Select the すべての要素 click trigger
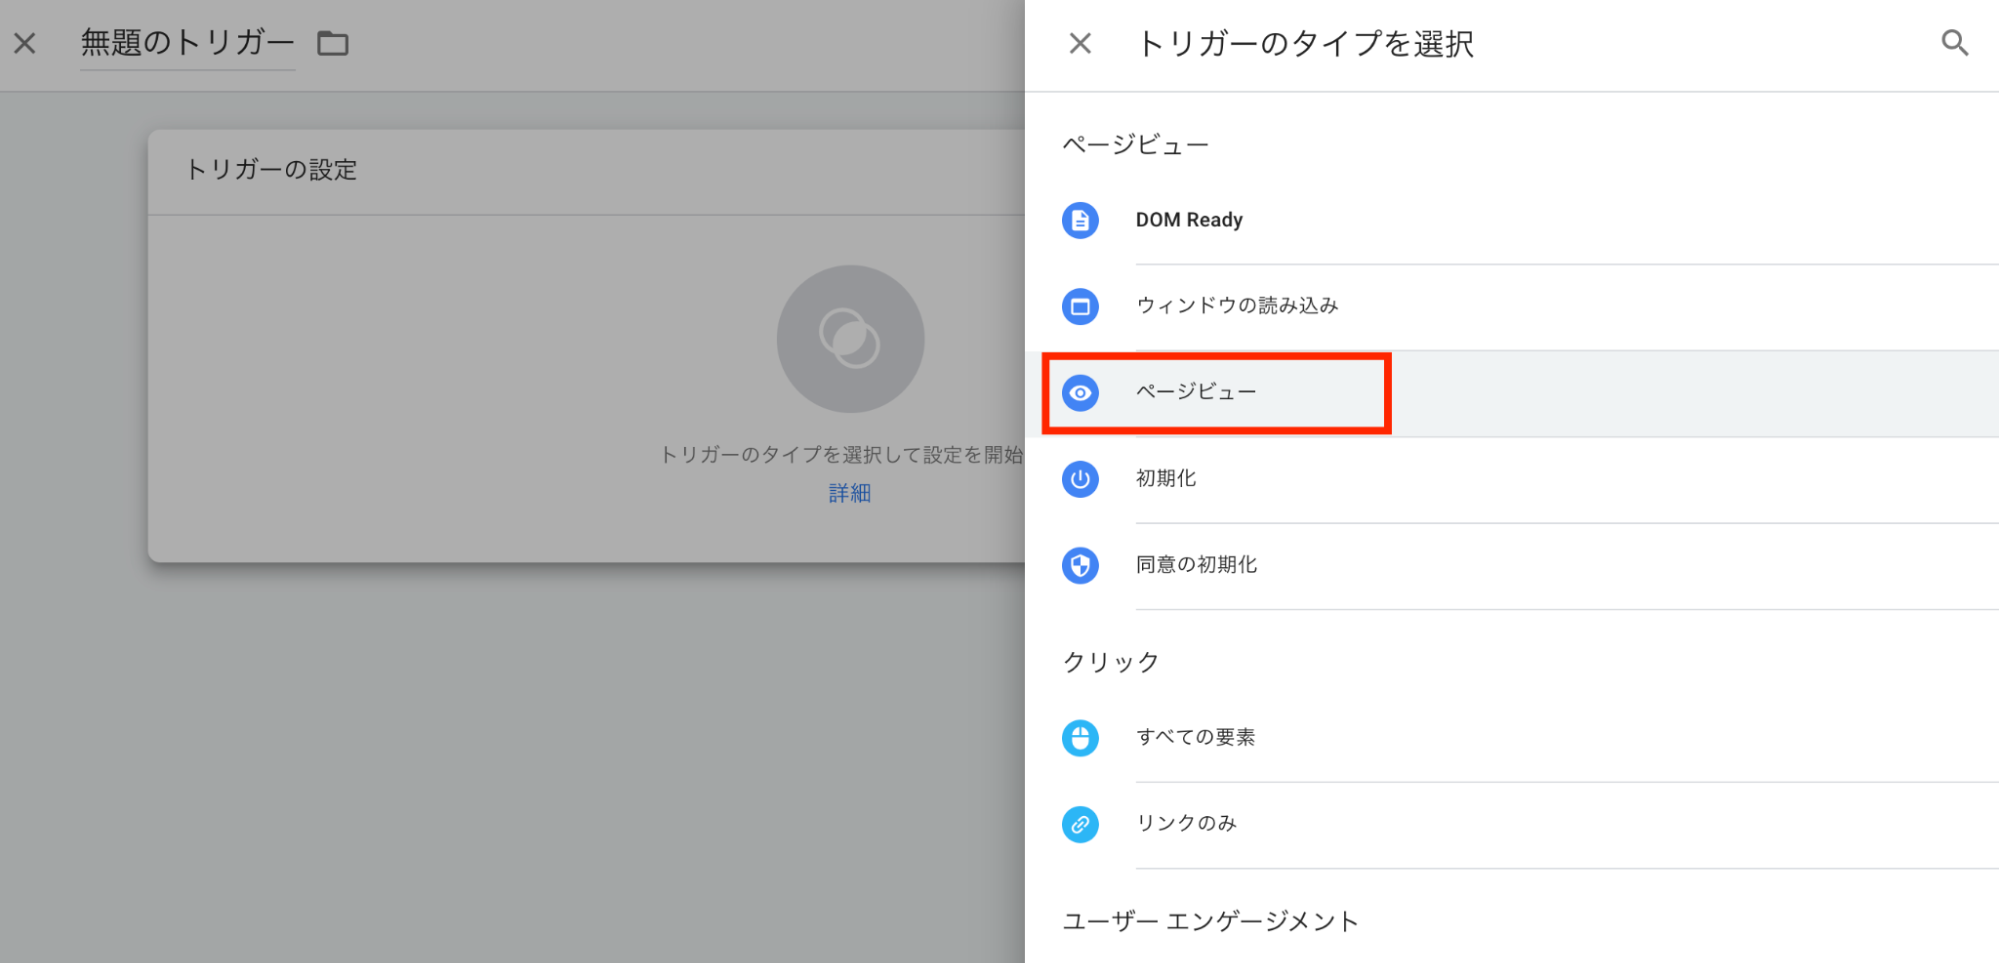Viewport: 1999px width, 964px height. (x=1512, y=738)
